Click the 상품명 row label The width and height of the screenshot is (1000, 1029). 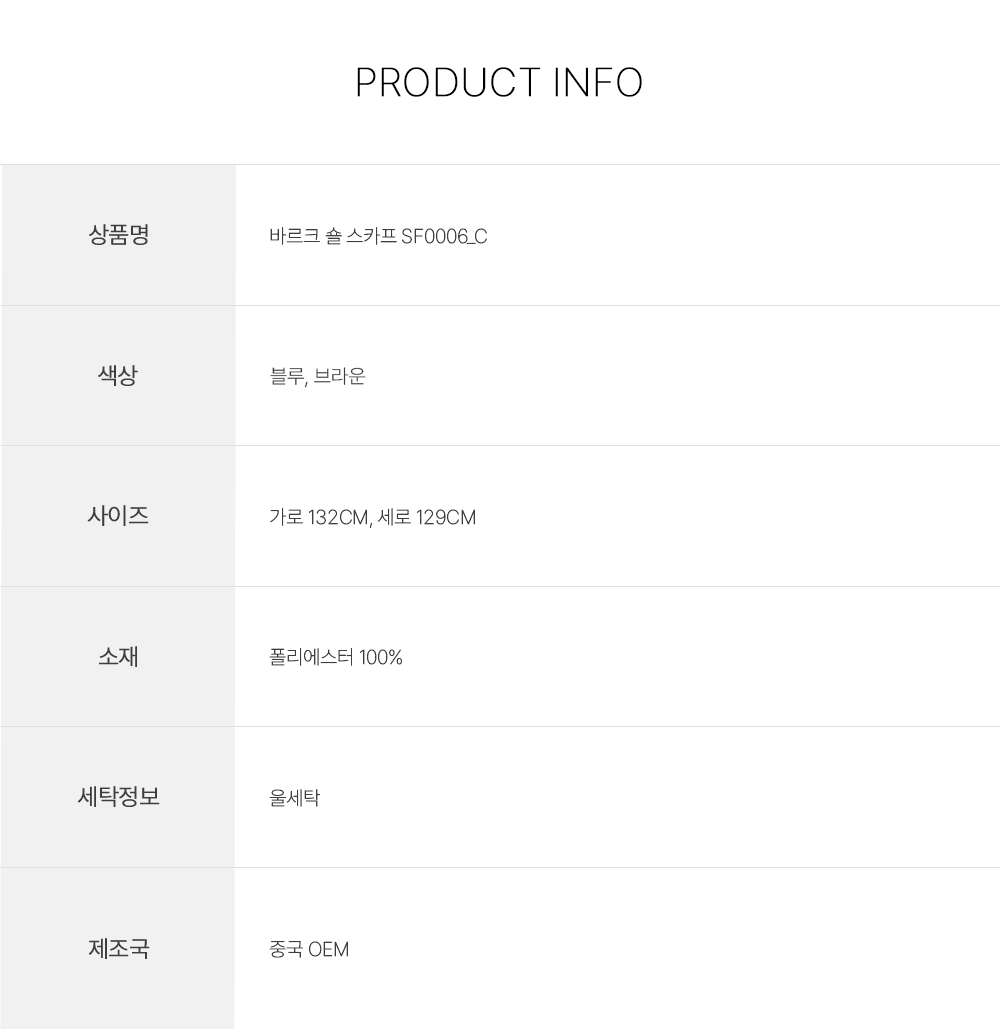pos(119,236)
